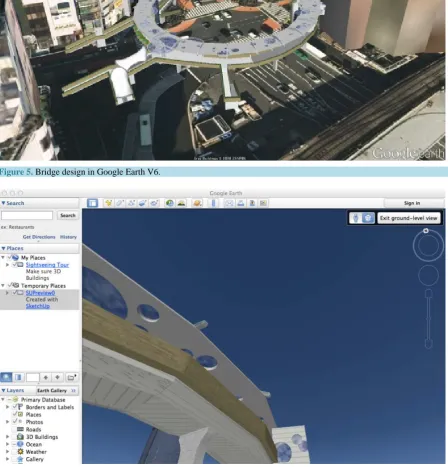Click the Email envelope toolbar icon

pyautogui.click(x=229, y=203)
